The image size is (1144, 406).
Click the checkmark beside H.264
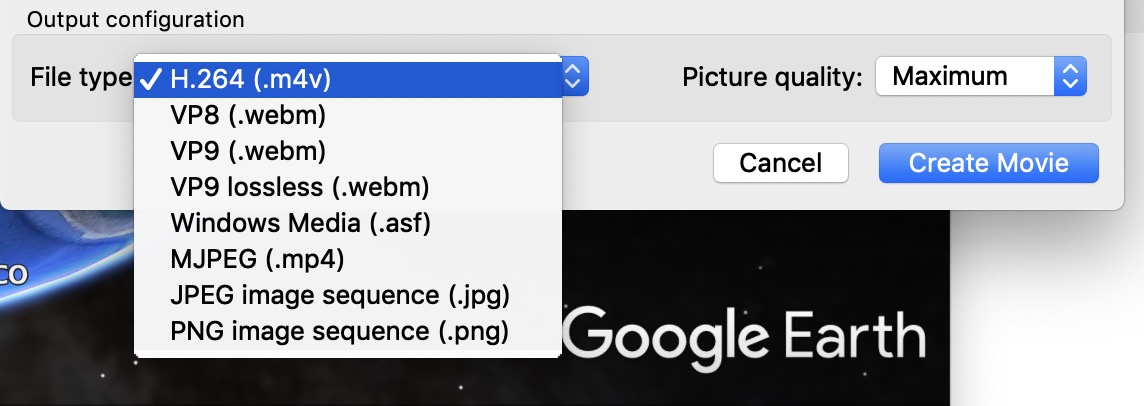tap(151, 78)
